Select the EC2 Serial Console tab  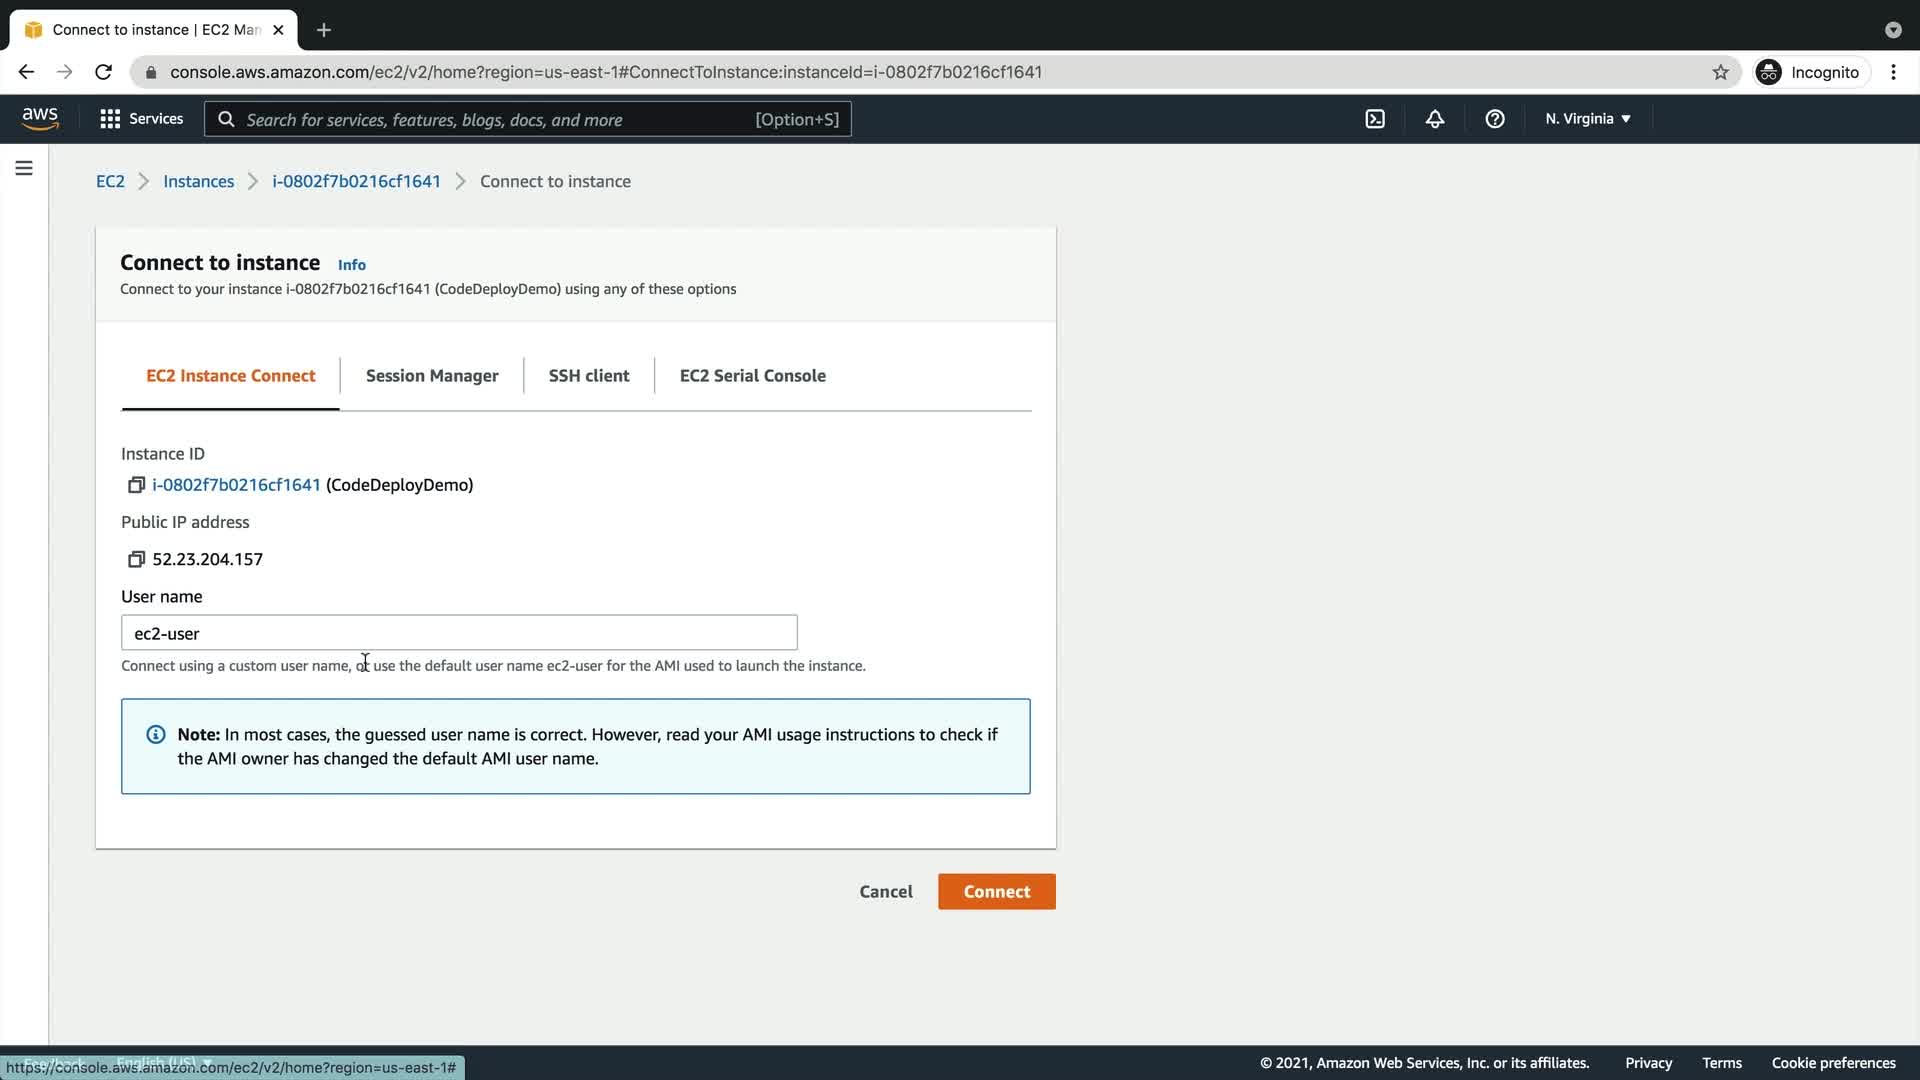[752, 376]
